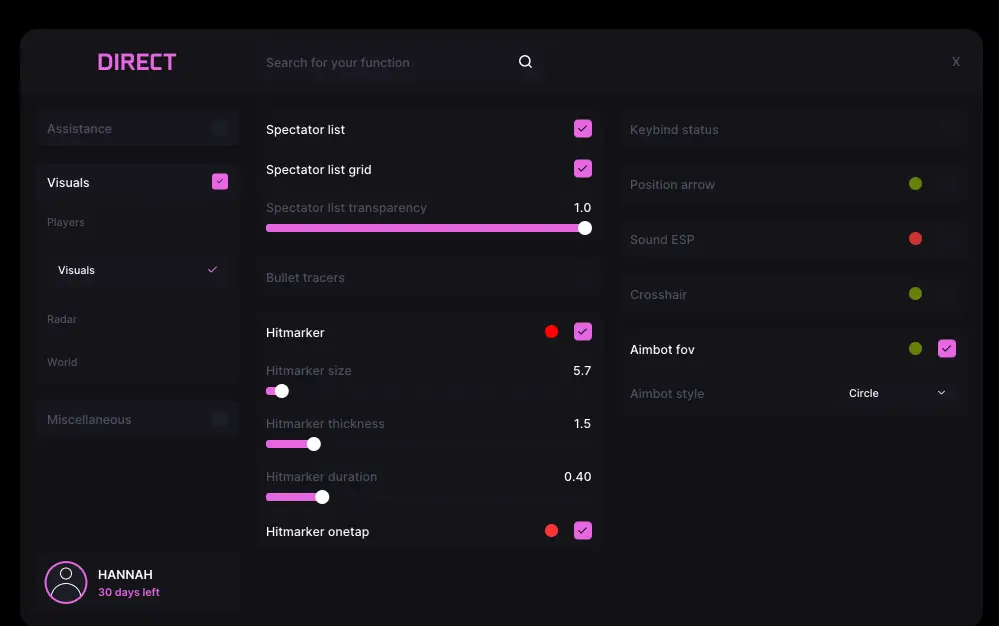Click Hannah's profile avatar icon

[x=66, y=582]
